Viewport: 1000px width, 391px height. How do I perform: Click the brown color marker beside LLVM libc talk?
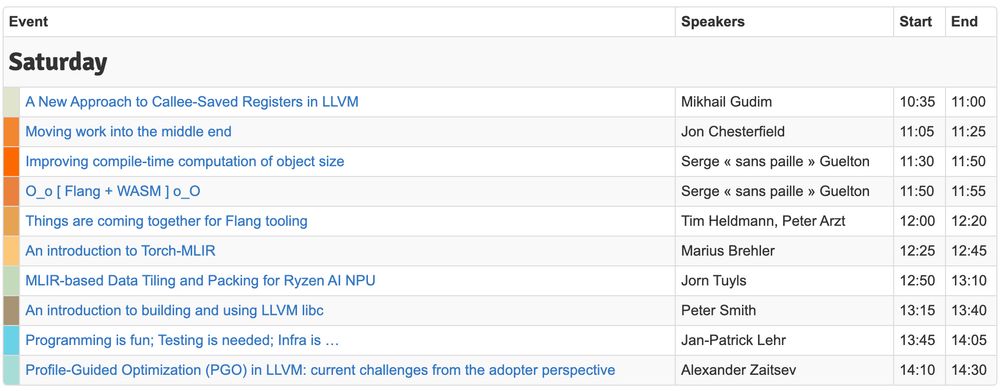(x=11, y=311)
